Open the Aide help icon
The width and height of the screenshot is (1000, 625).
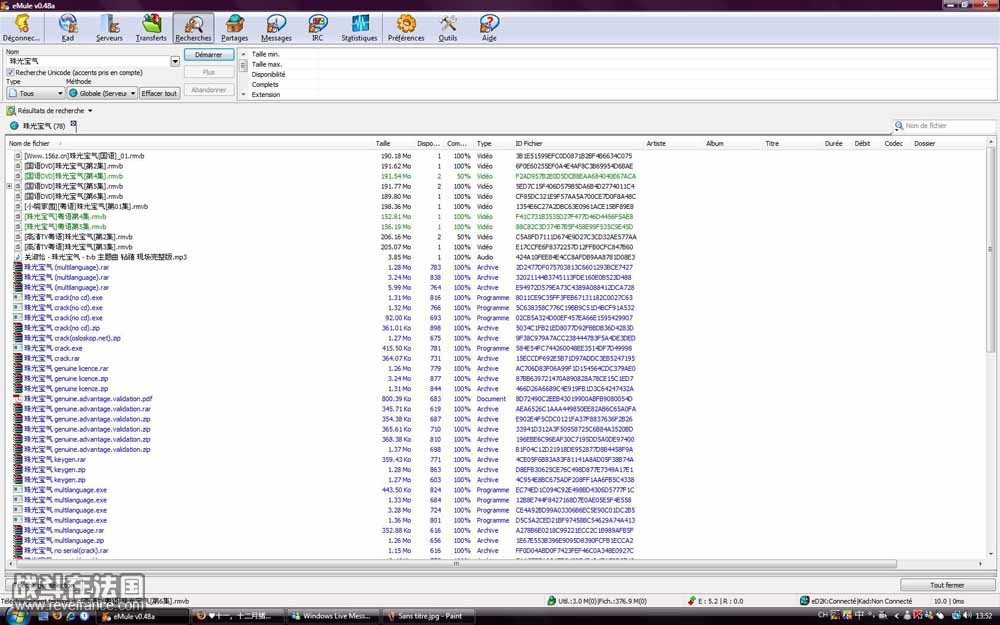point(489,28)
